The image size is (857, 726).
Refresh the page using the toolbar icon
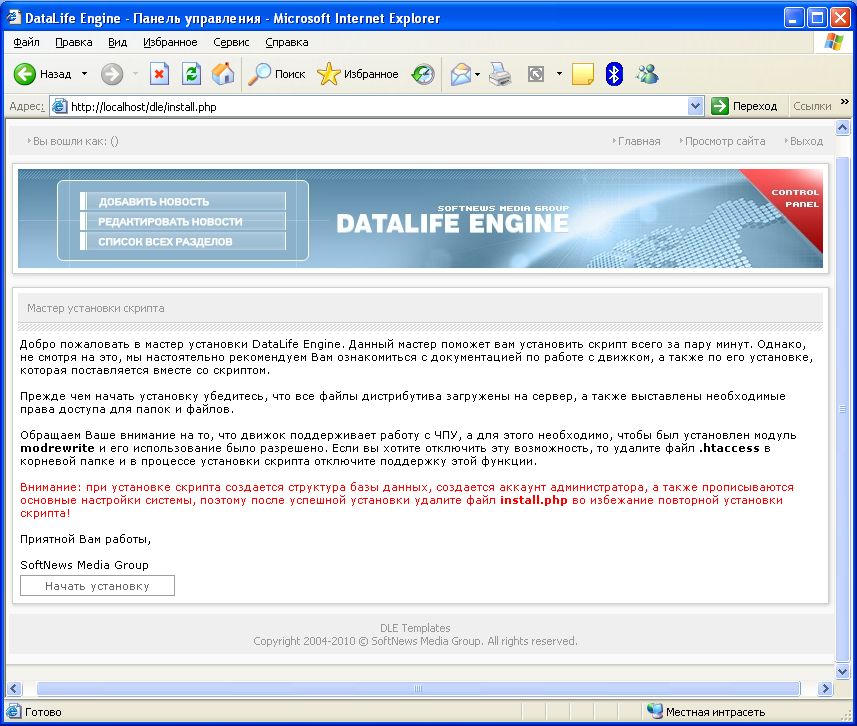click(191, 74)
